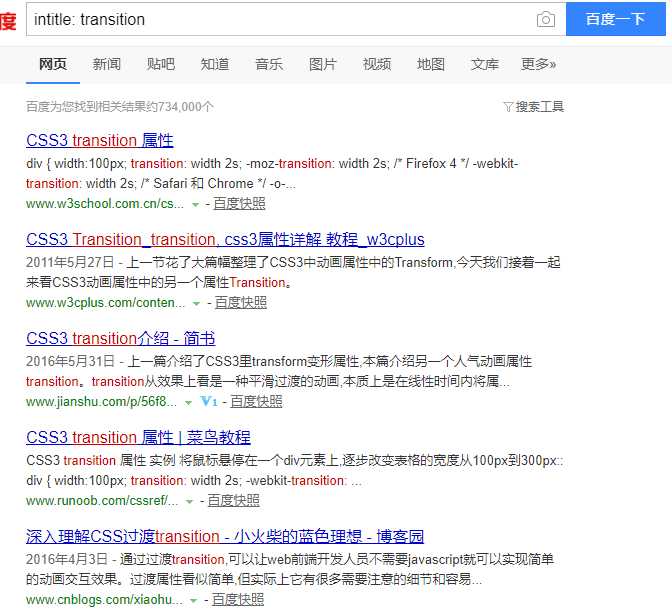The width and height of the screenshot is (672, 614).
Task: Click the date text 2016年4月3日
Action: 67,559
